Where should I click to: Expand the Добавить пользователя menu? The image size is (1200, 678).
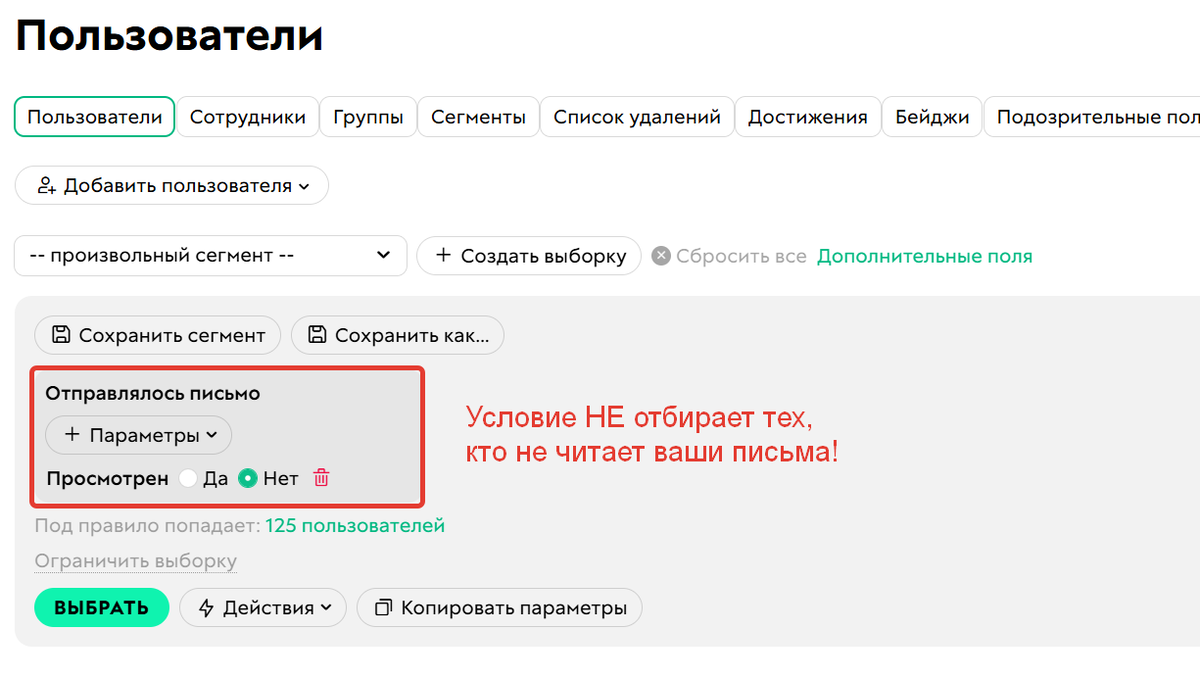(171, 185)
